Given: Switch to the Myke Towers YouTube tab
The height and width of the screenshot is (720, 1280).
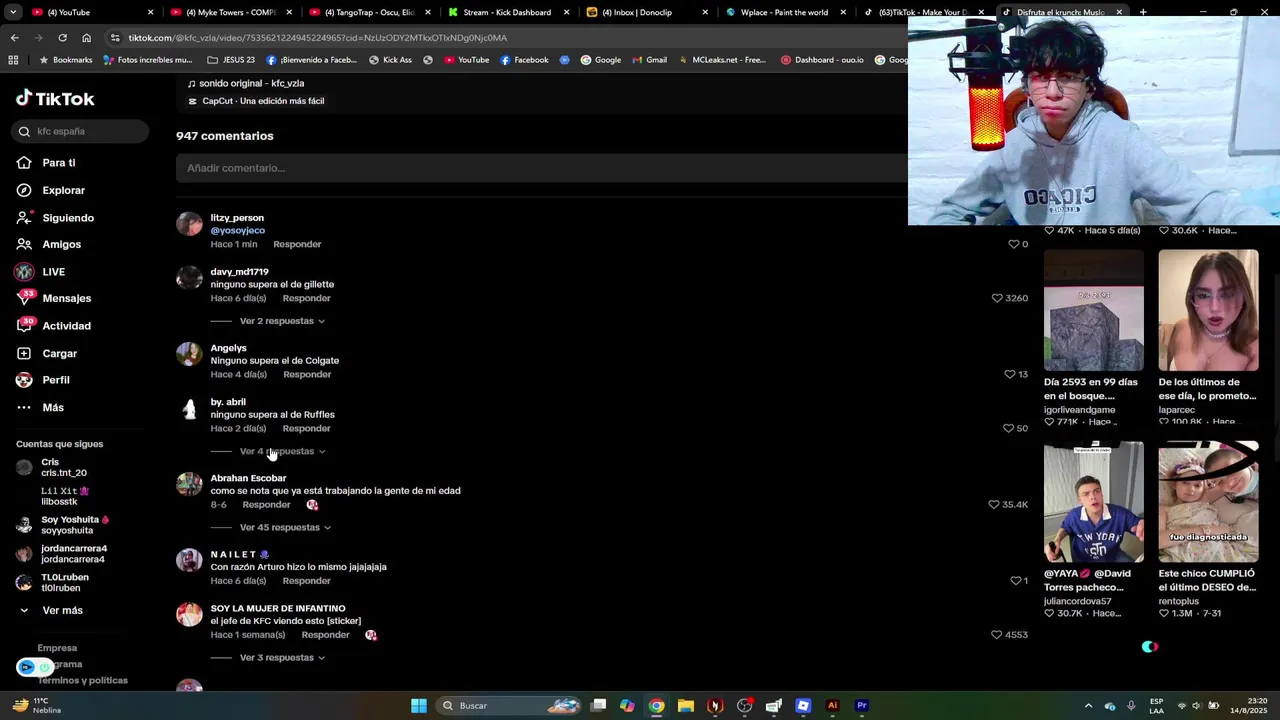Looking at the screenshot, I should (230, 12).
